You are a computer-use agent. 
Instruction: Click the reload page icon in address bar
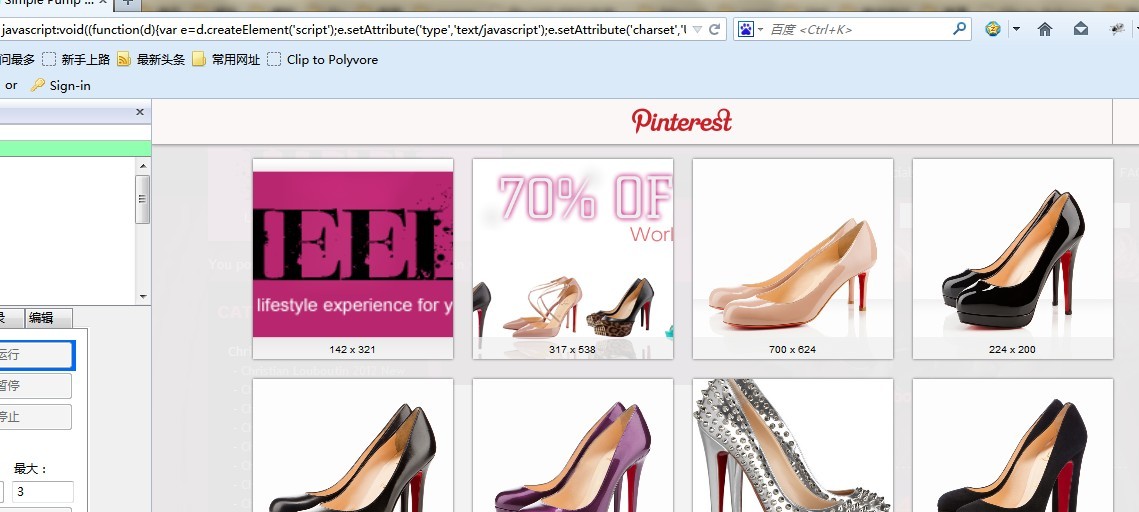[715, 30]
